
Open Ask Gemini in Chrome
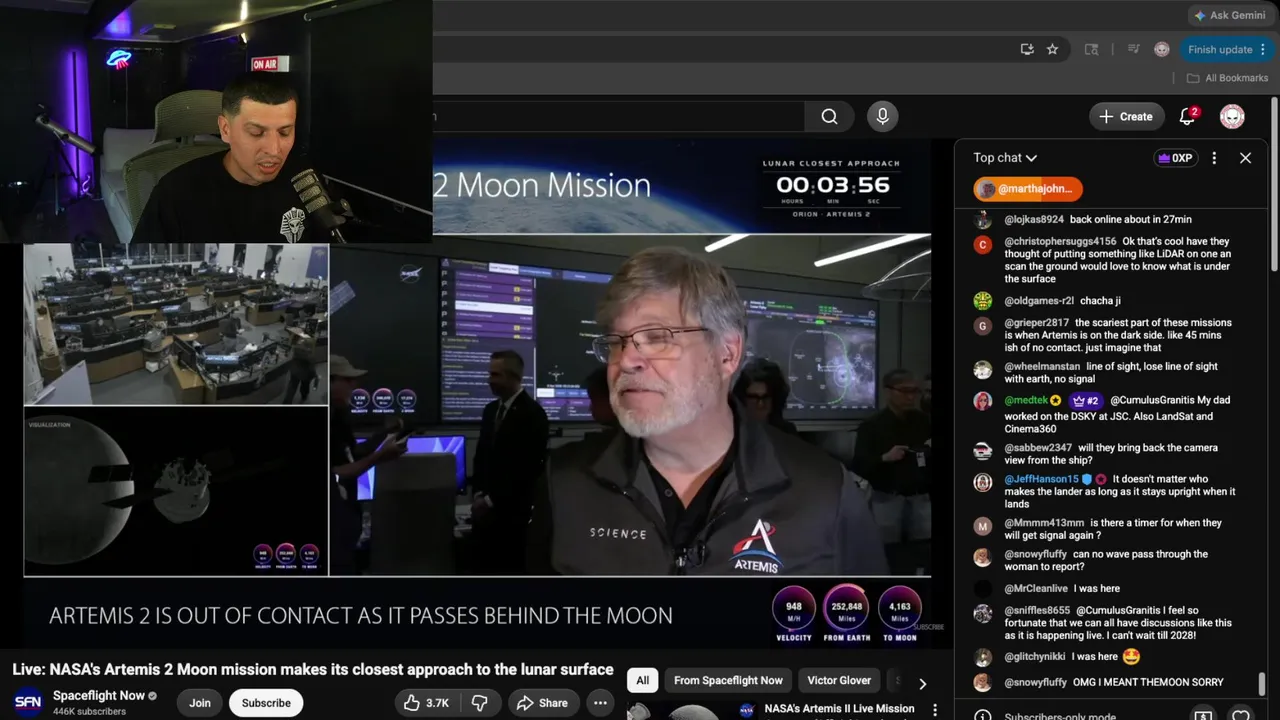coord(1228,15)
